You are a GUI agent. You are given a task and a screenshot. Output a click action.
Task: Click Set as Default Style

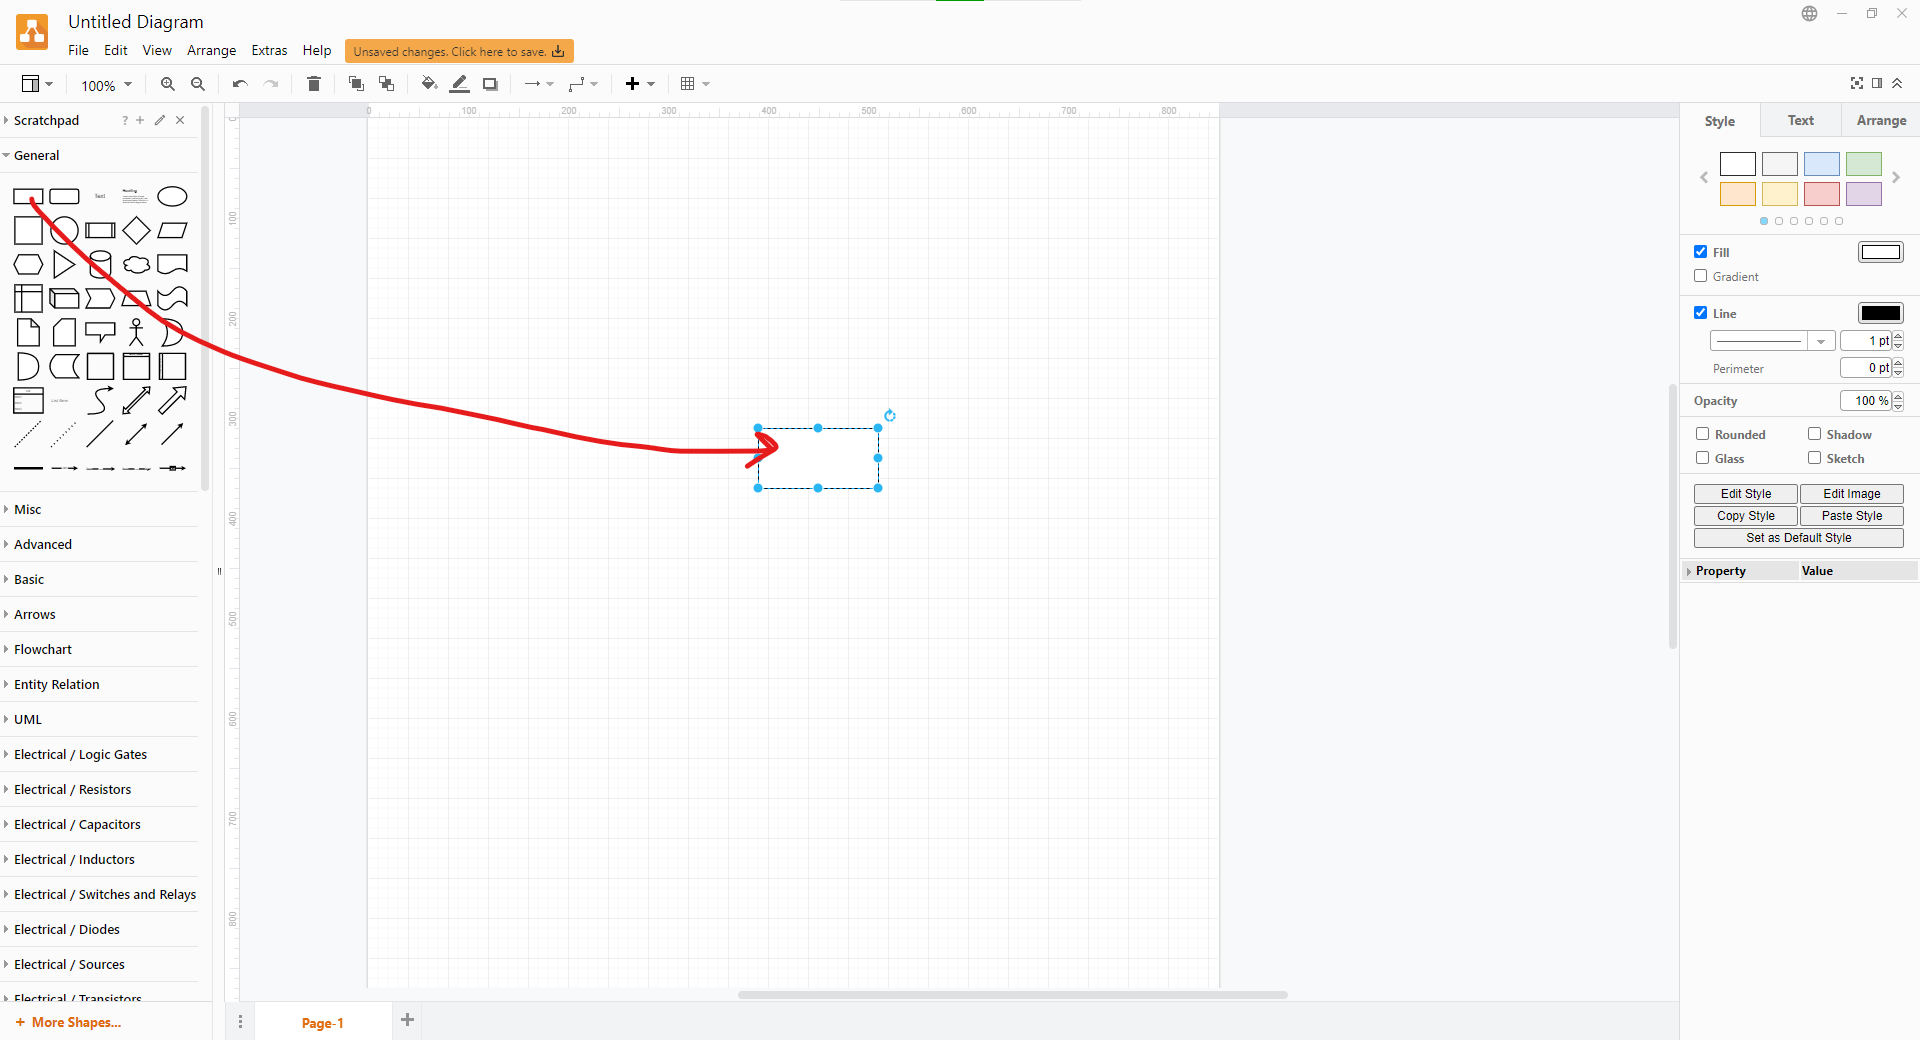pyautogui.click(x=1797, y=537)
